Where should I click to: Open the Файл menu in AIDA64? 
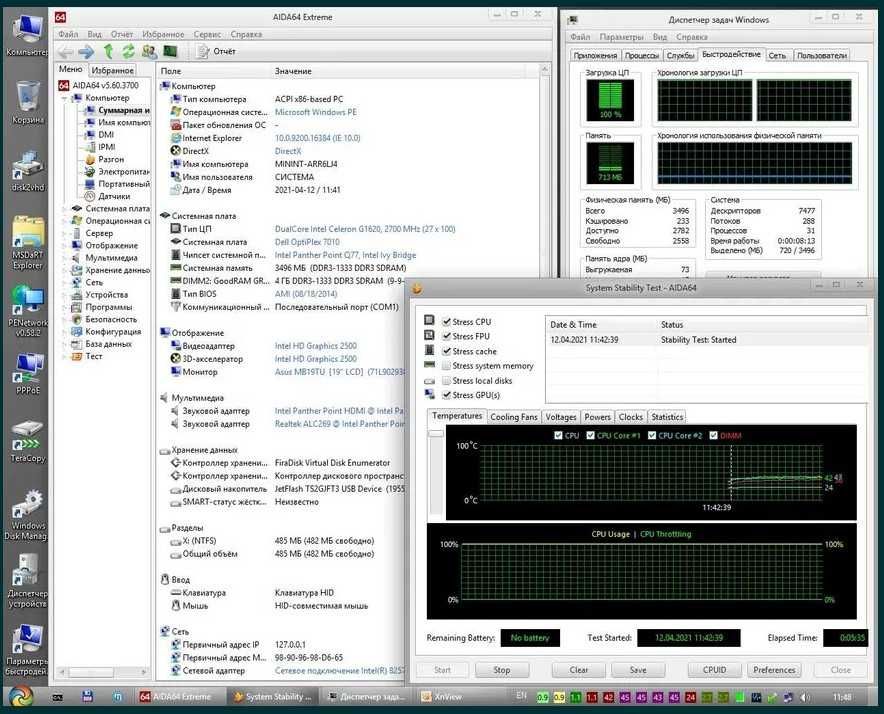coord(68,34)
